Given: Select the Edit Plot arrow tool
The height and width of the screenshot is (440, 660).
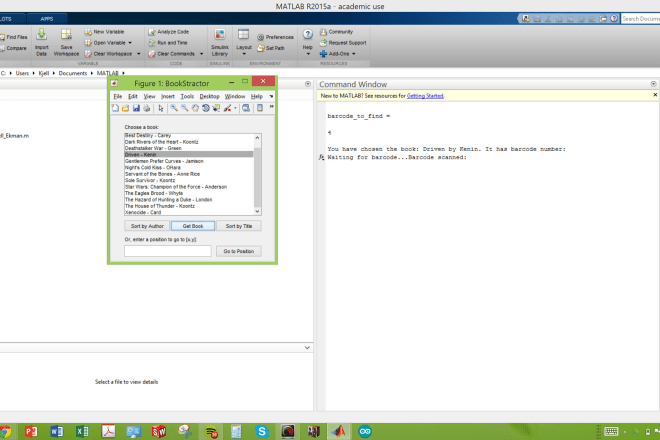Looking at the screenshot, I should point(161,108).
